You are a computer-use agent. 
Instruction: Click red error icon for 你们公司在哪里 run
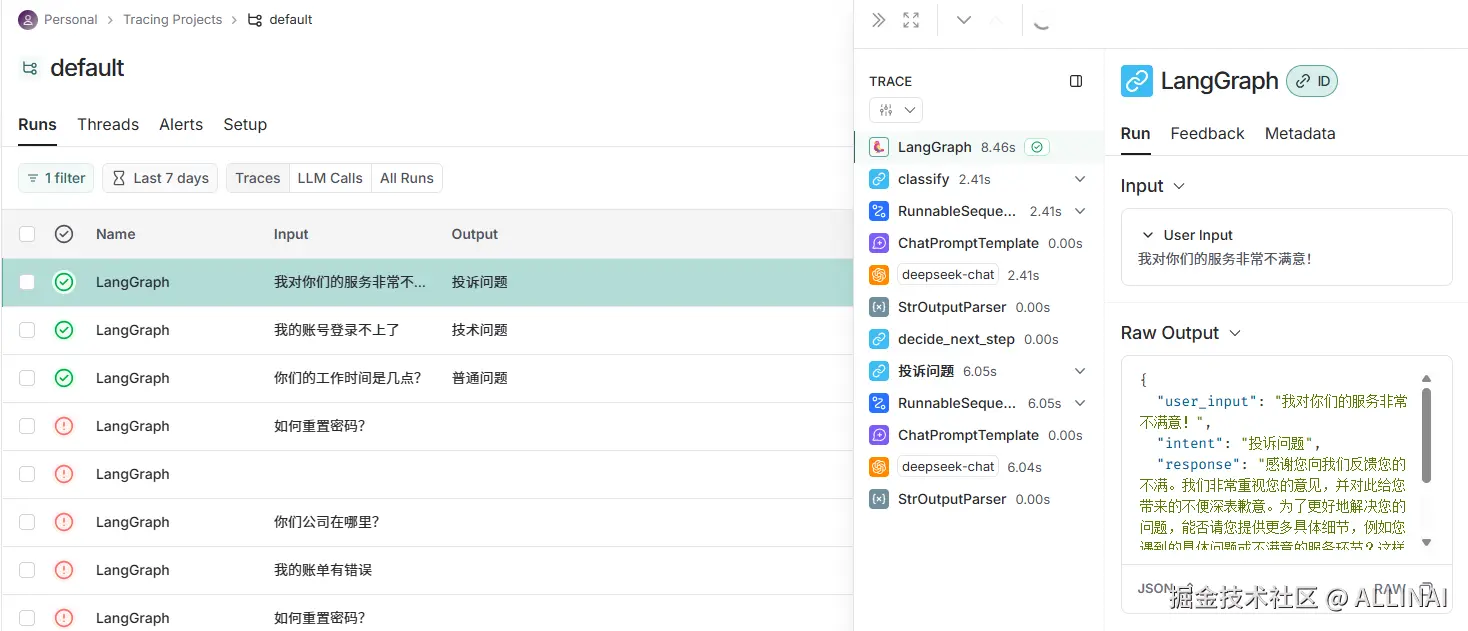[x=64, y=522]
